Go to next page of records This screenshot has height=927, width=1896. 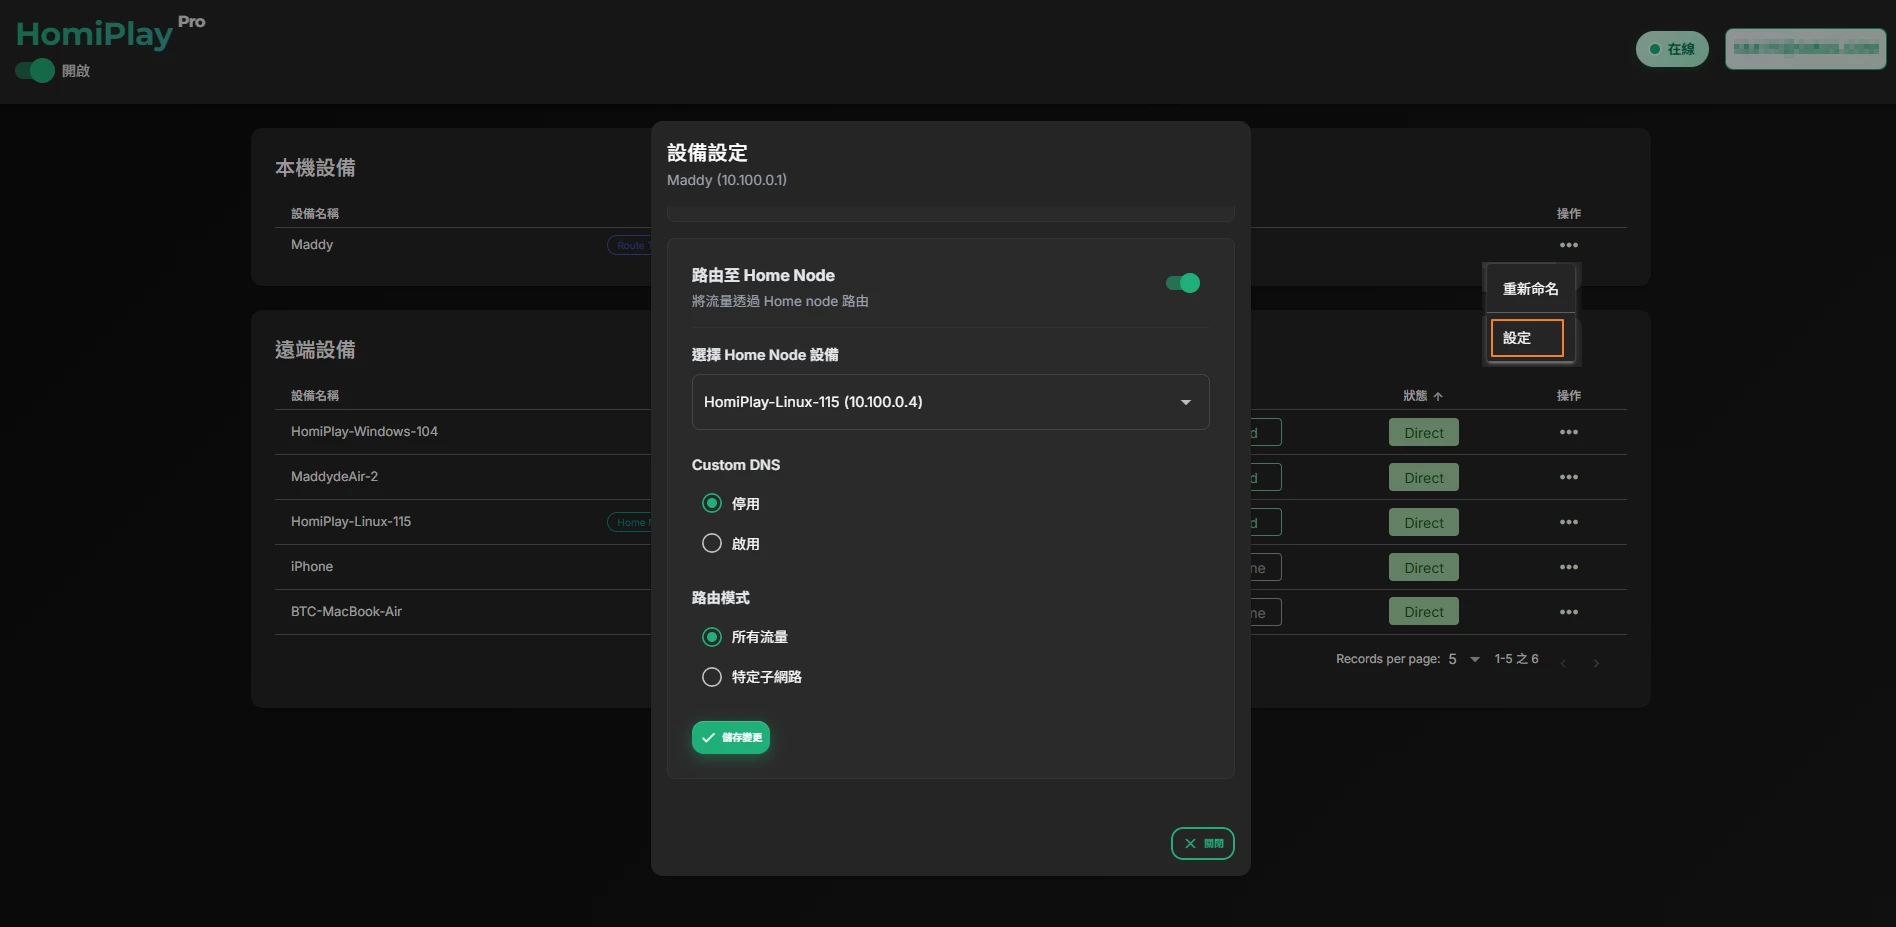(1596, 663)
